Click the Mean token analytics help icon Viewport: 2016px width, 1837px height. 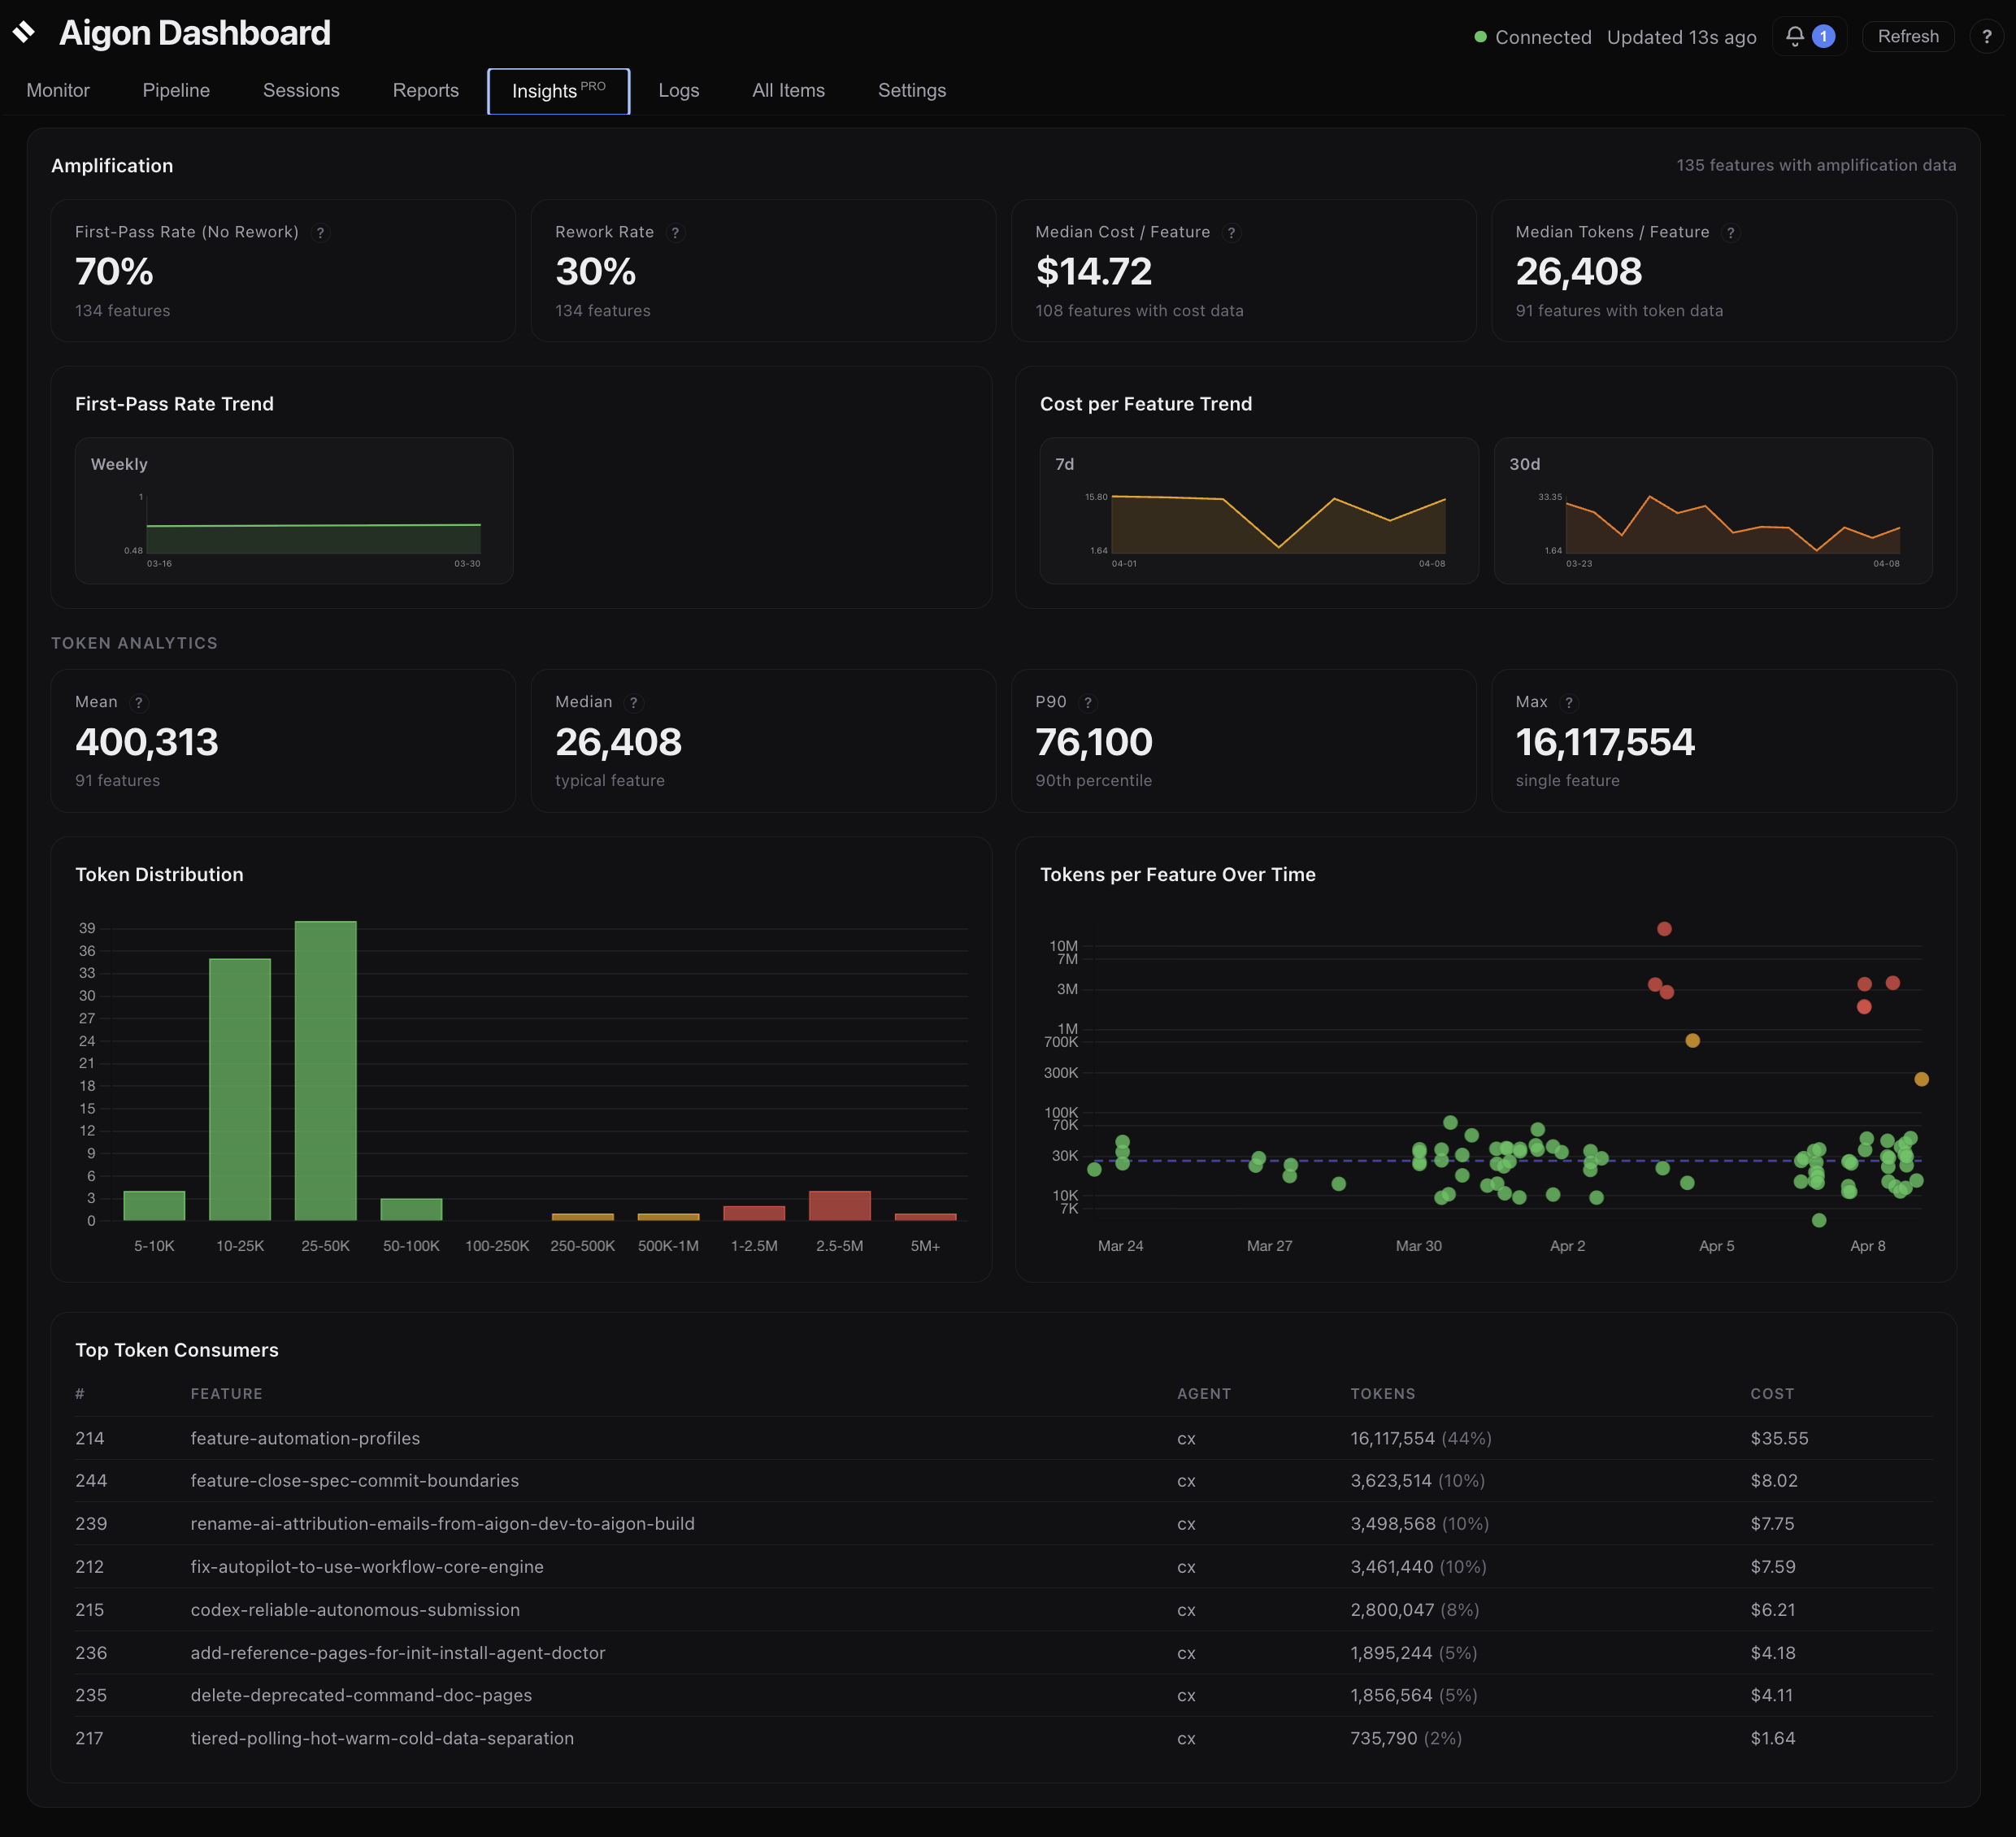point(139,702)
